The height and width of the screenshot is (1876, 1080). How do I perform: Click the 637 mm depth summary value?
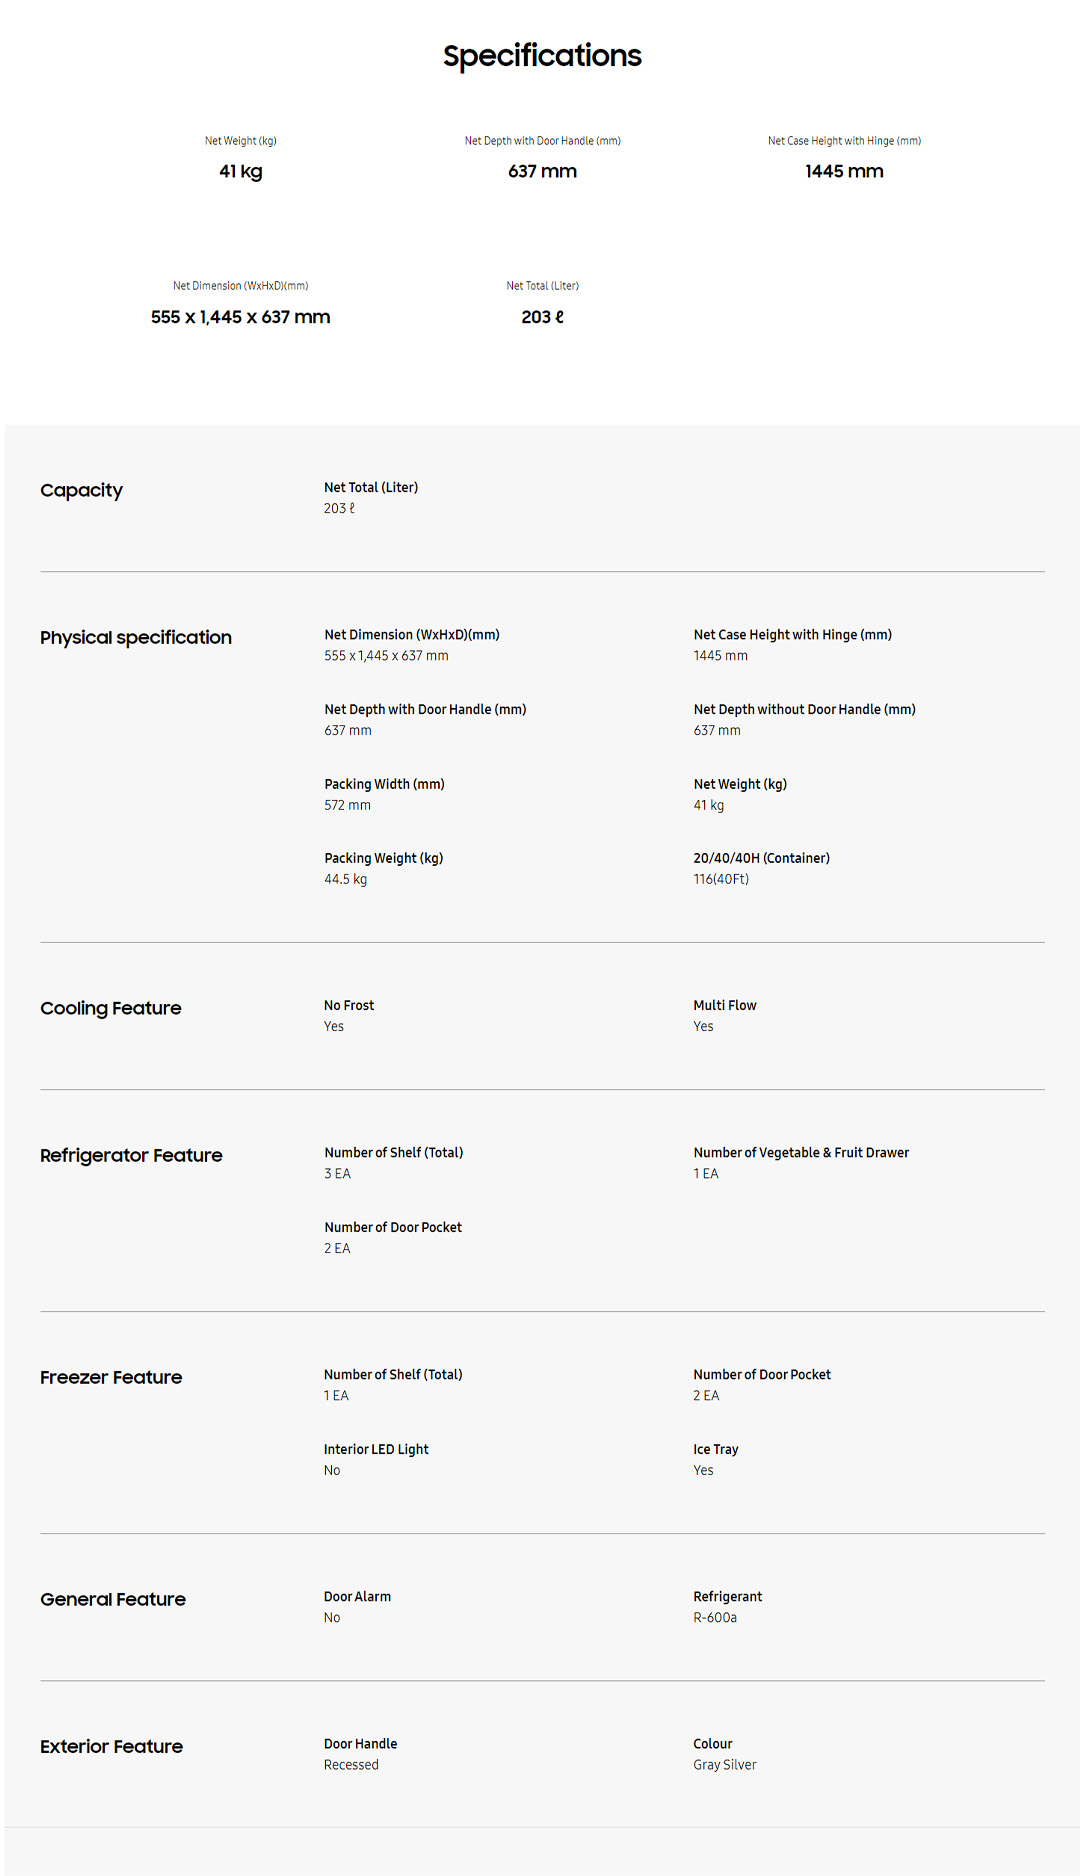tap(542, 171)
